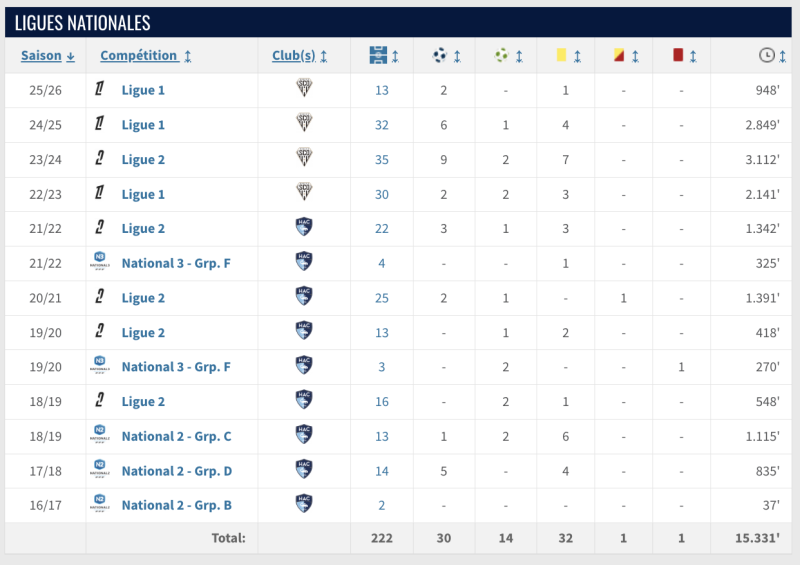Sort by second yellow/red card icon
Screen dimensions: 800x565
click(x=618, y=56)
